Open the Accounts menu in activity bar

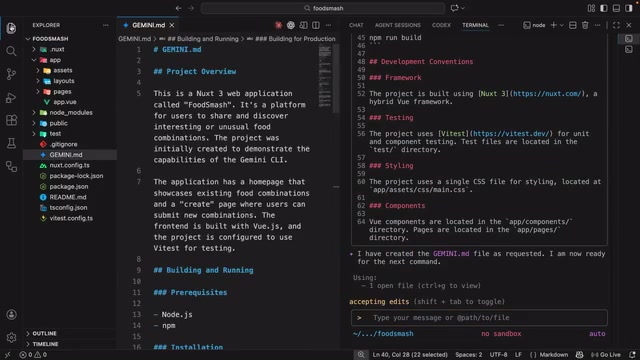11,314
